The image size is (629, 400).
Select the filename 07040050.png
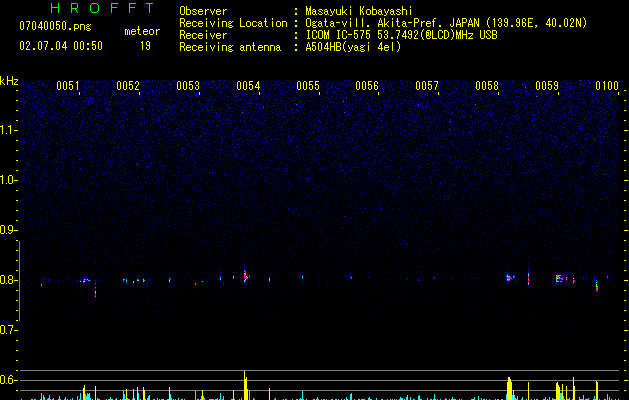pos(55,27)
